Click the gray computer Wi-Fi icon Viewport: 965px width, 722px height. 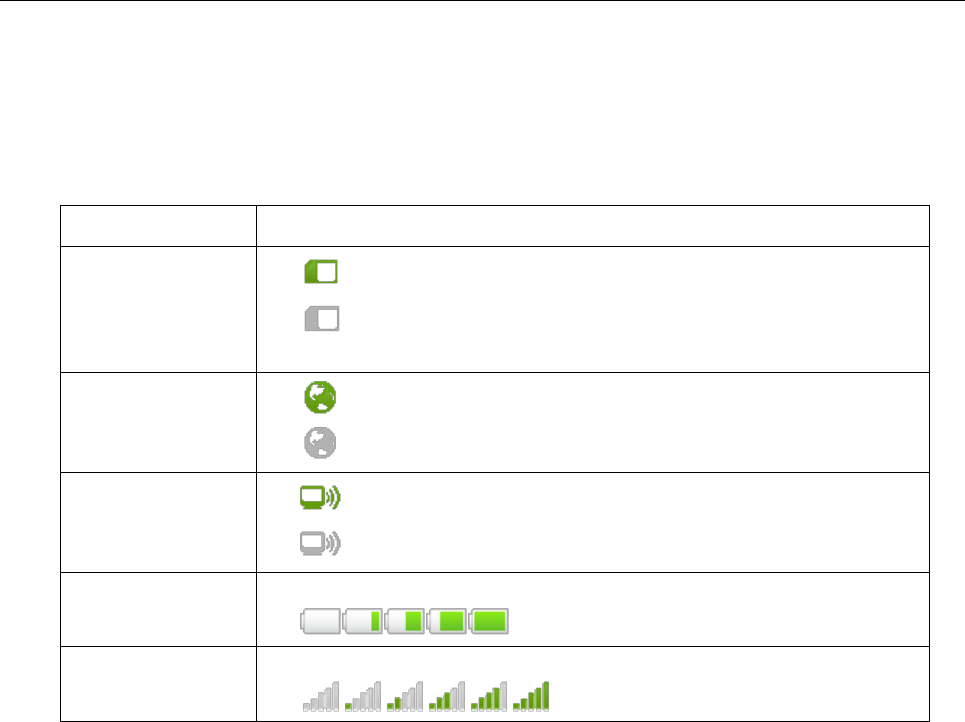pos(320,543)
